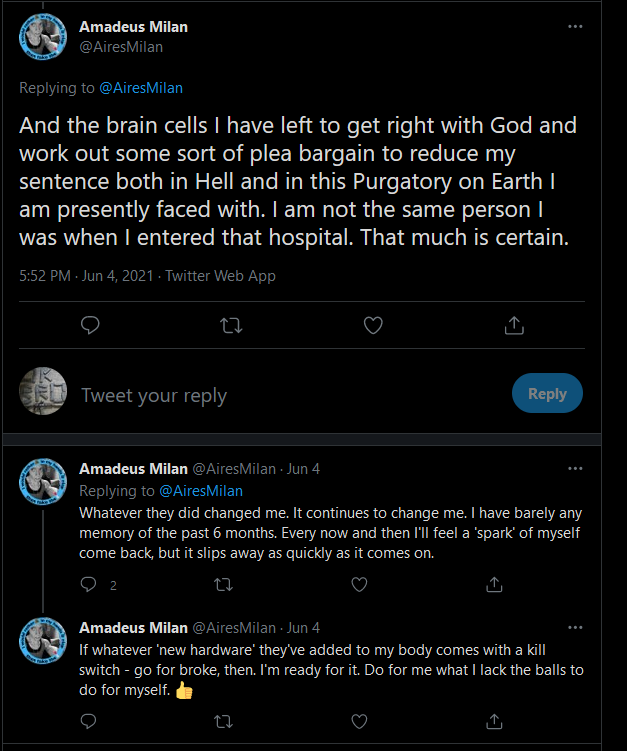This screenshot has height=751, width=627.
Task: Reply to the 'Whatever they did changed me' tweet
Action: coord(89,584)
